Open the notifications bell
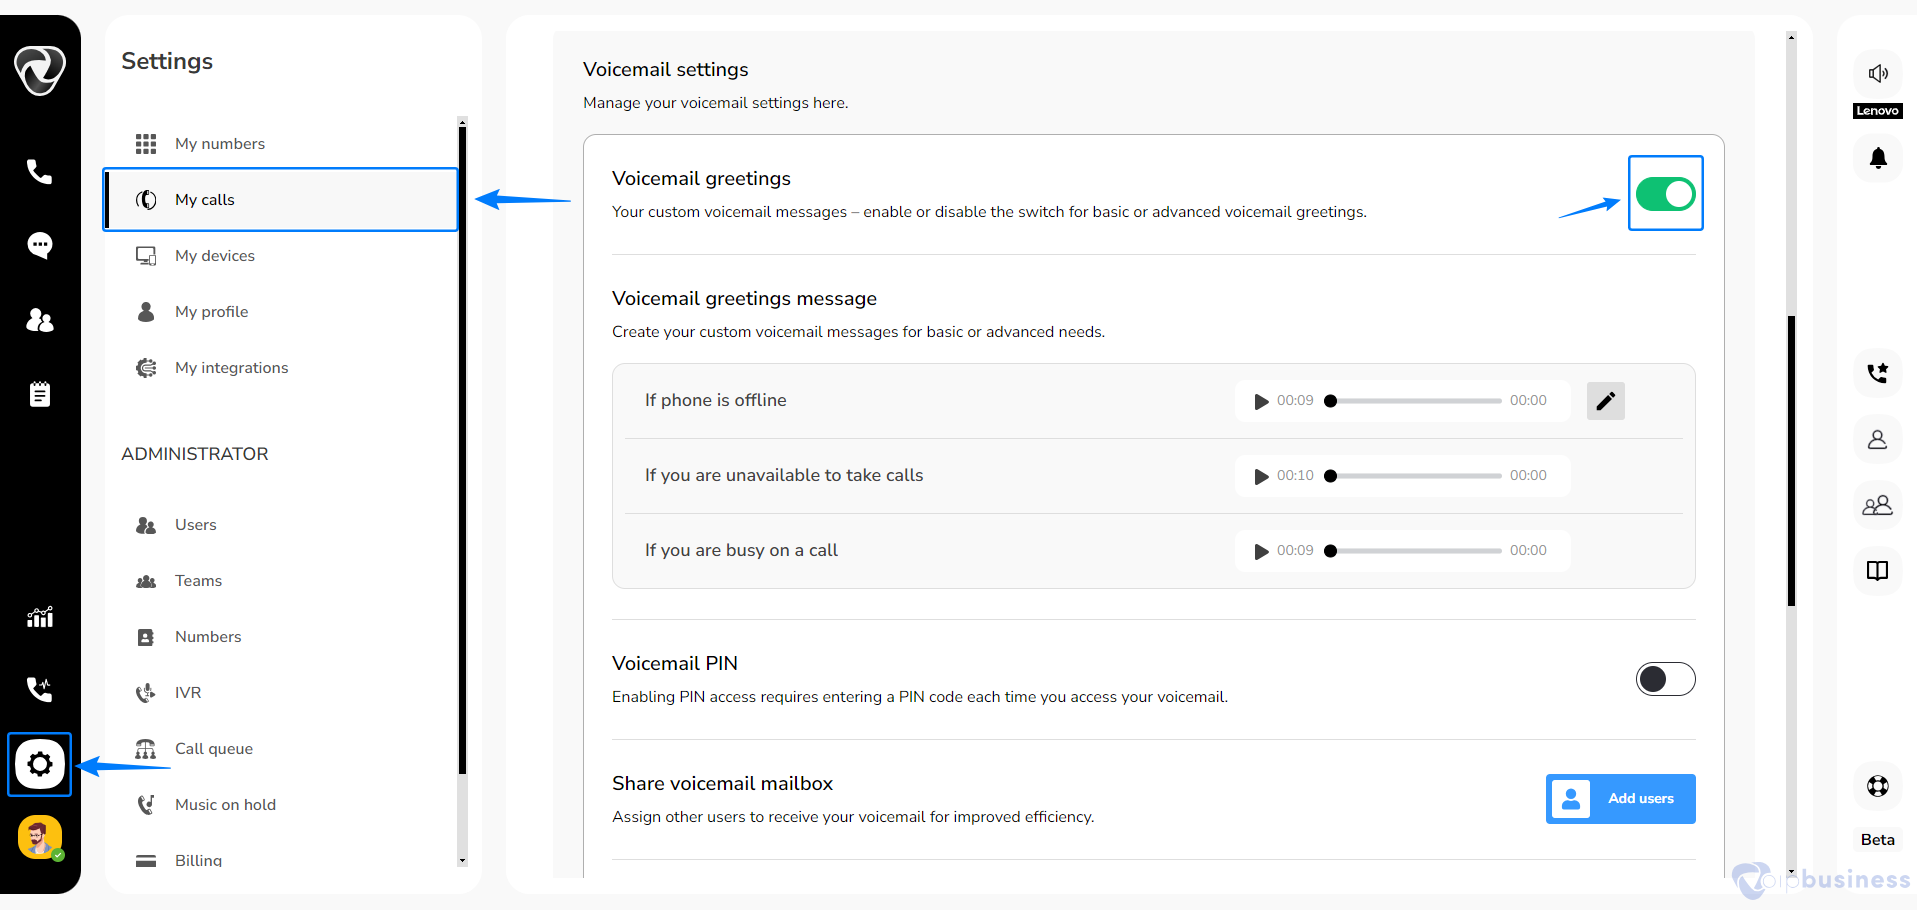Screen dimensions: 1917x910 click(1878, 158)
